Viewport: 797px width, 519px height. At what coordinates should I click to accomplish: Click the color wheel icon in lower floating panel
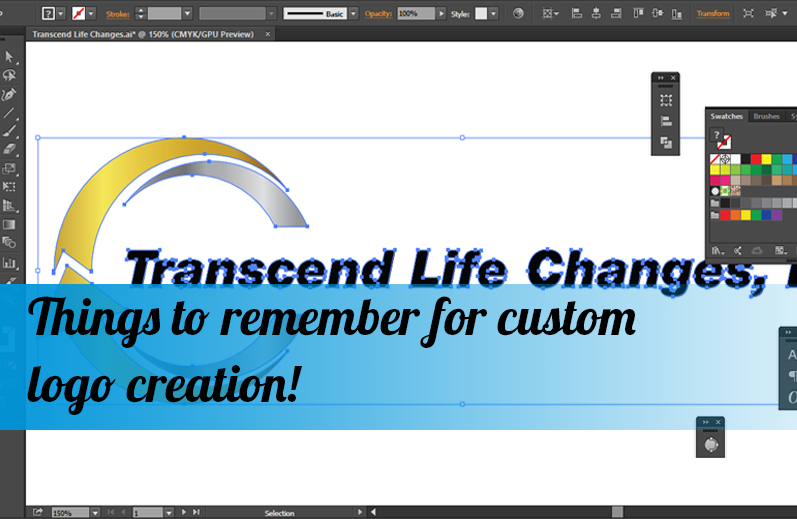pyautogui.click(x=711, y=445)
